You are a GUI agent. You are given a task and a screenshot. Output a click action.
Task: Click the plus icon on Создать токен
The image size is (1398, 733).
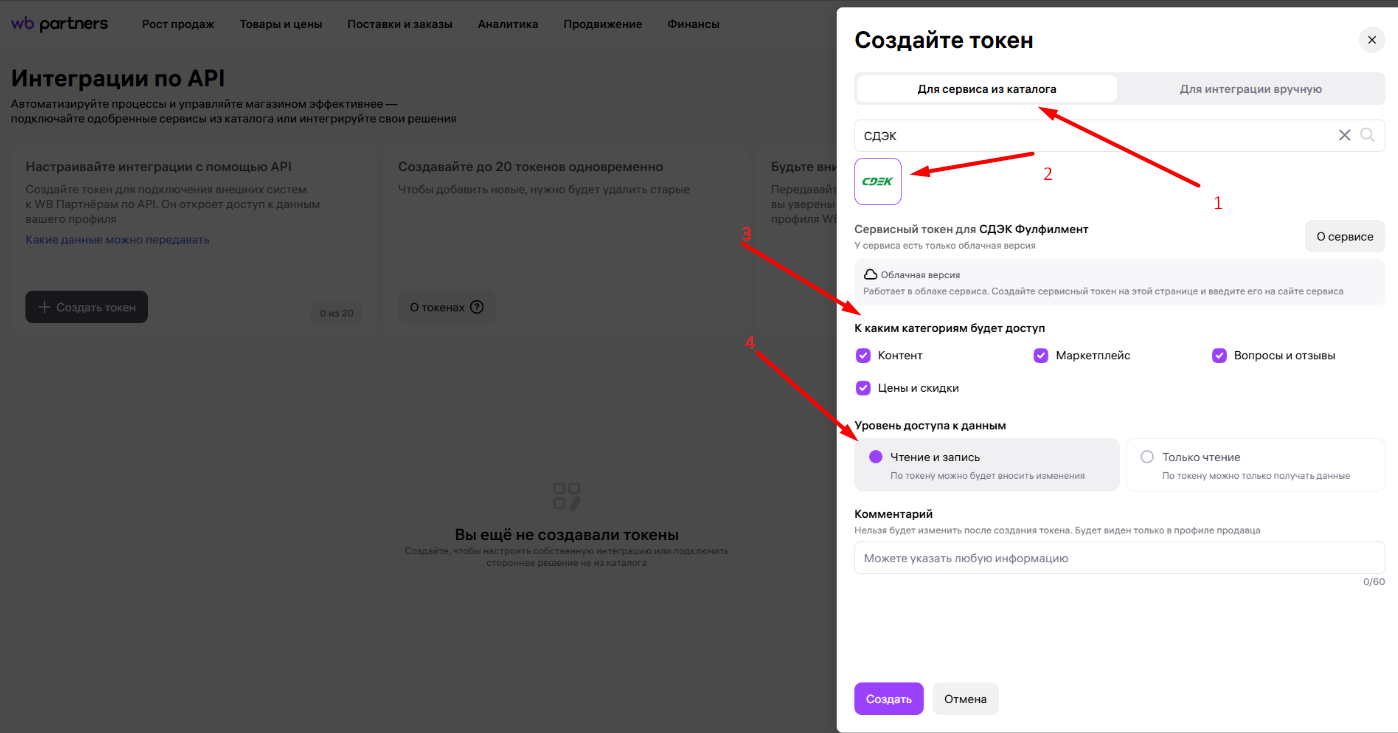pos(44,307)
